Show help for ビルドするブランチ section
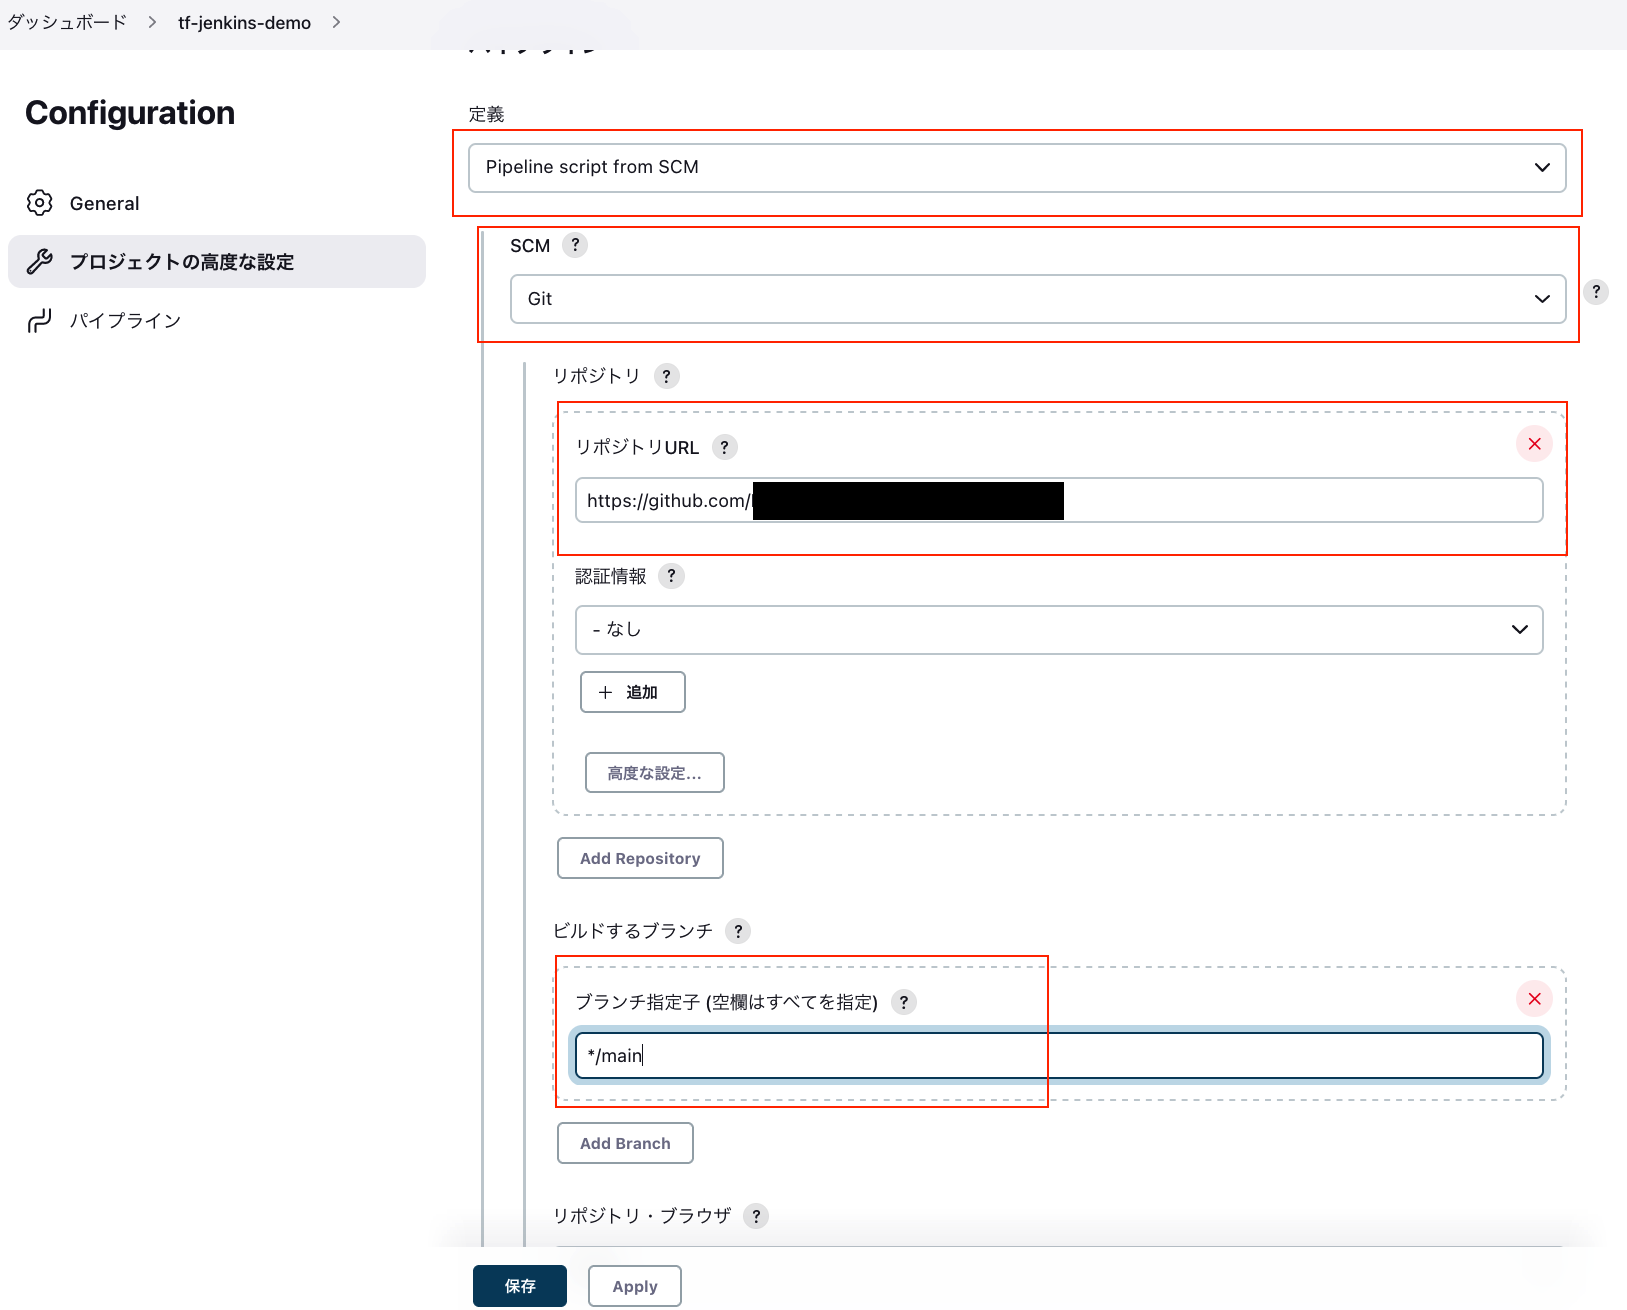 pyautogui.click(x=738, y=931)
